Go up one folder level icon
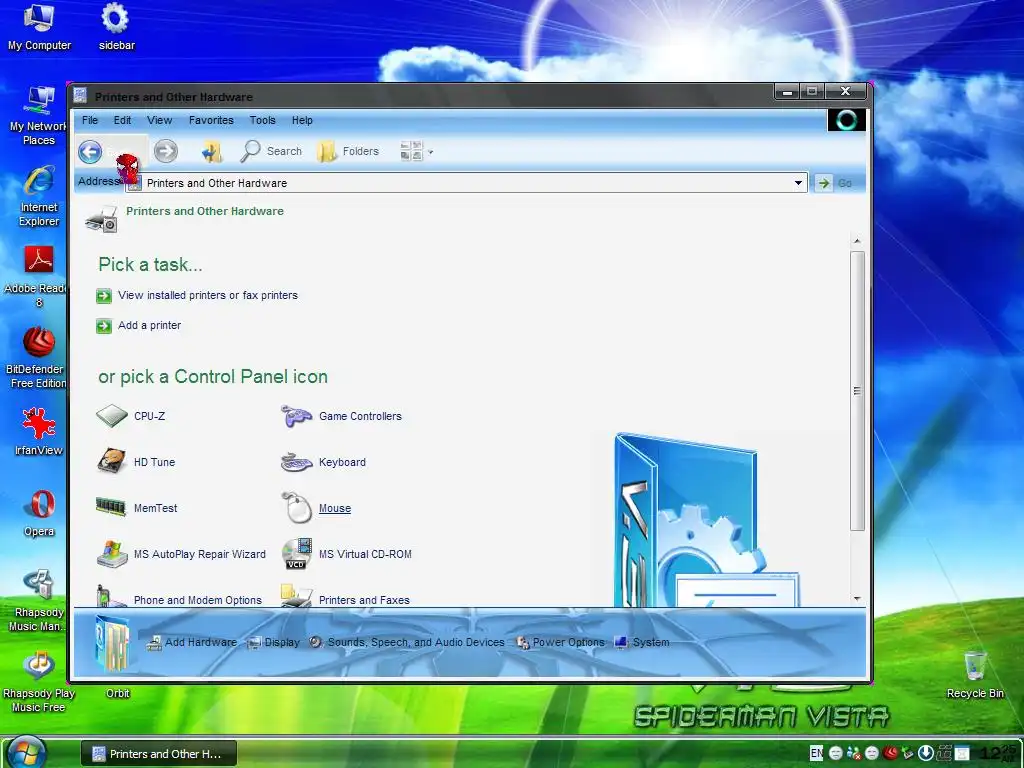 212,152
